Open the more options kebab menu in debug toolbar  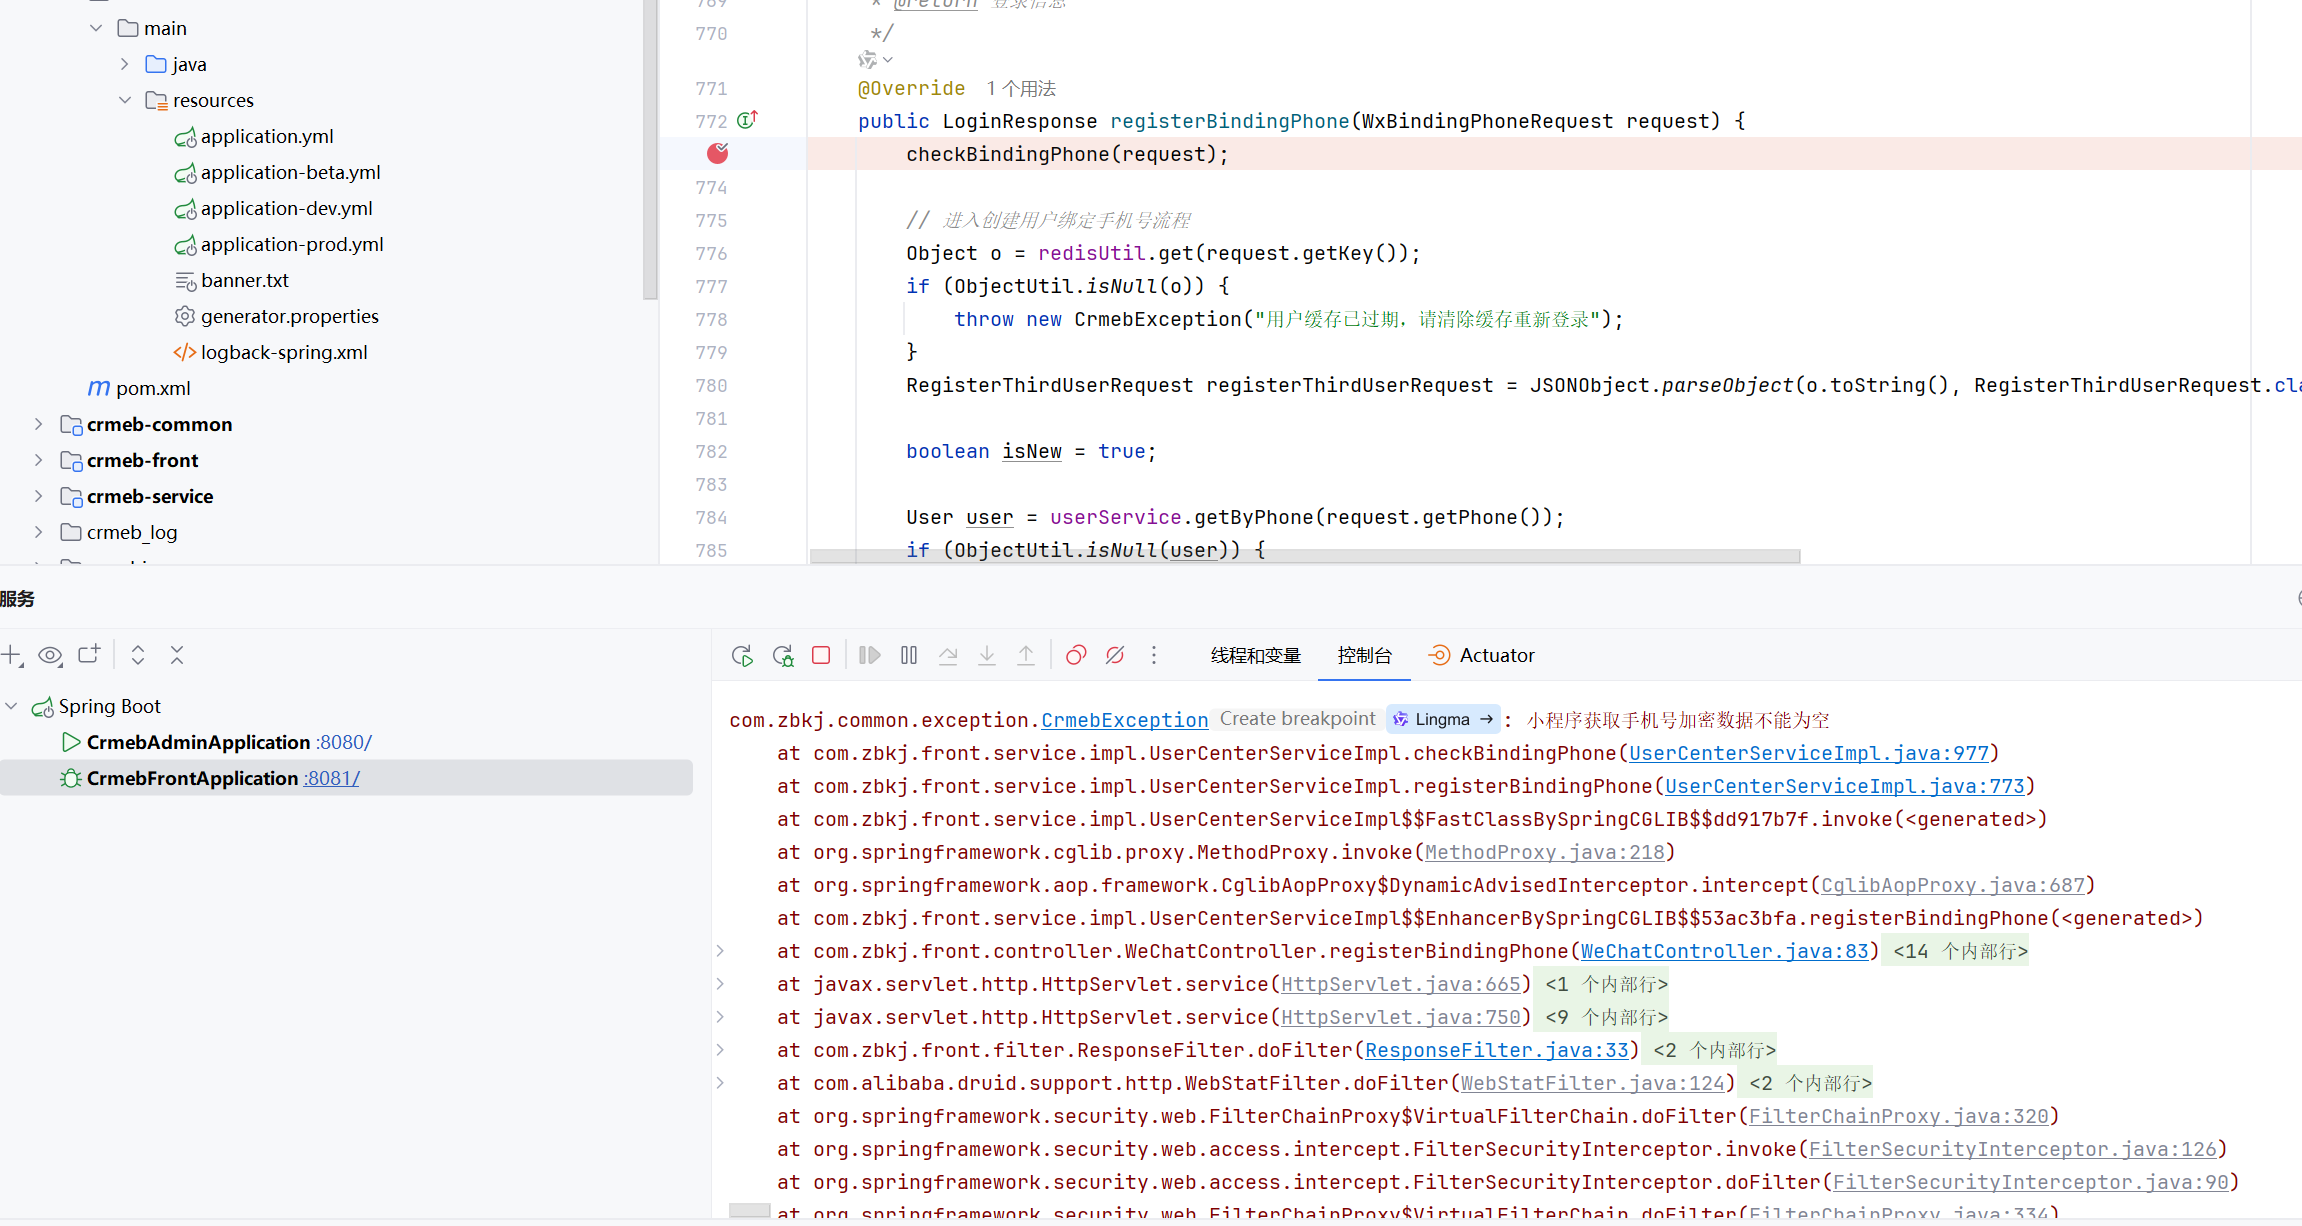coord(1154,655)
